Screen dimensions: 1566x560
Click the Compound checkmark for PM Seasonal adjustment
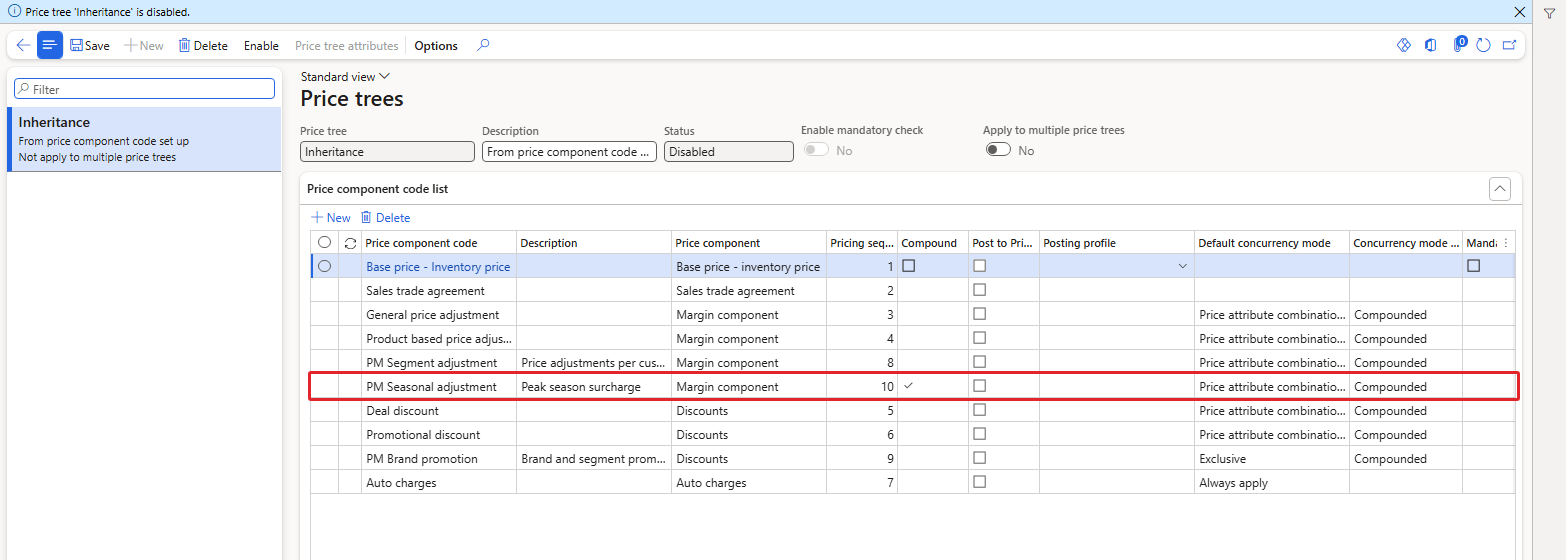(x=908, y=386)
